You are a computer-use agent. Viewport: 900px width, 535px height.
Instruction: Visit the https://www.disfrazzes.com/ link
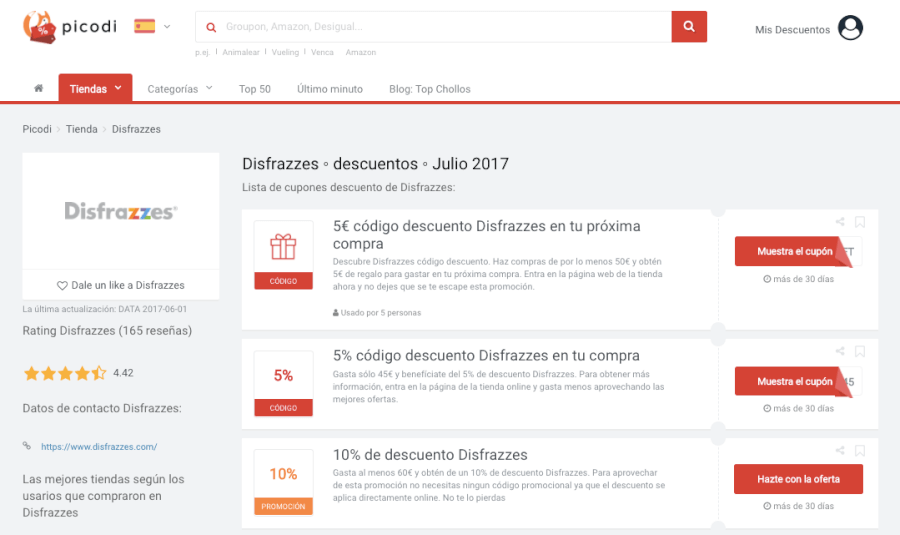coord(99,447)
